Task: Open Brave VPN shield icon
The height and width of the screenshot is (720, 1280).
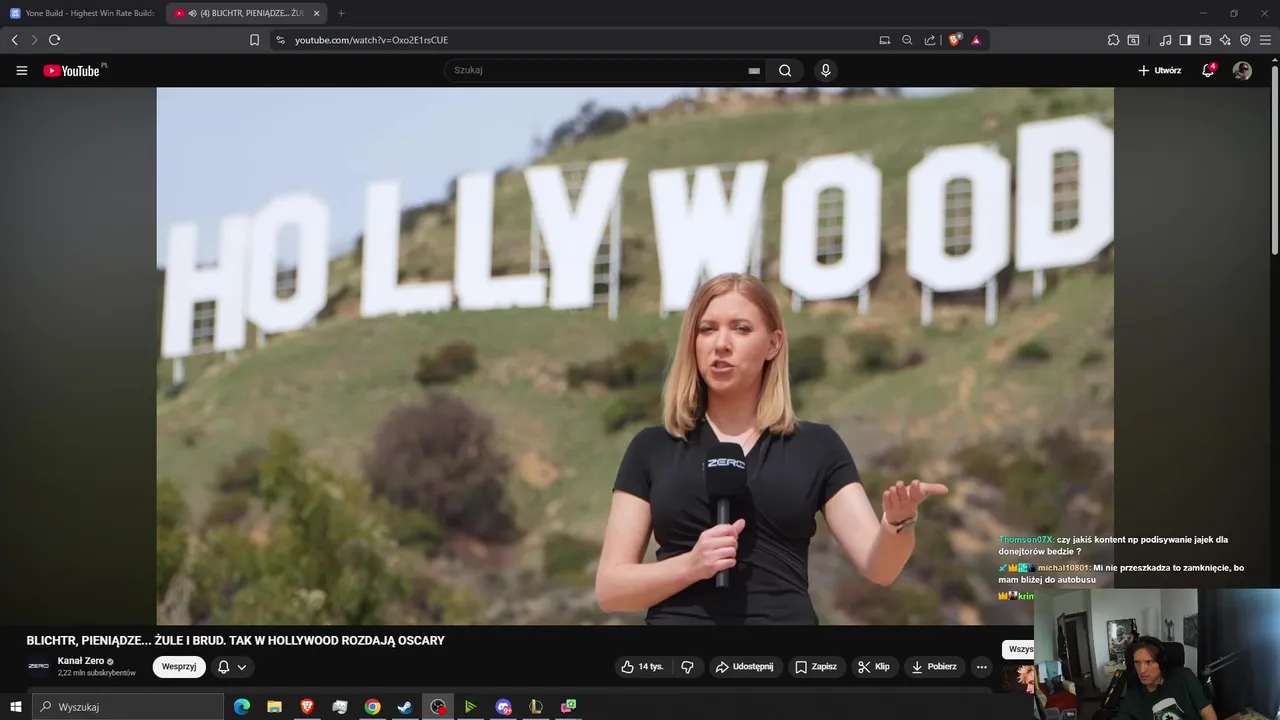Action: click(1245, 40)
